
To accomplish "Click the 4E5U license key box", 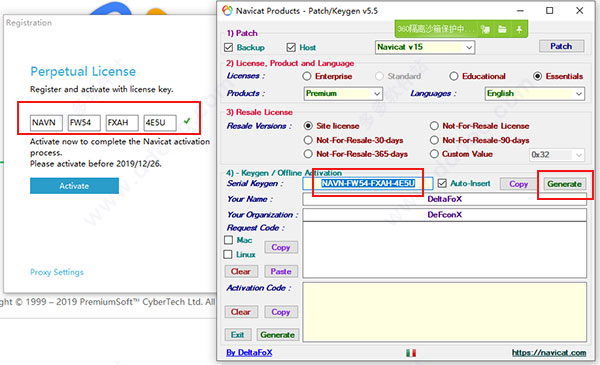I will pyautogui.click(x=160, y=123).
